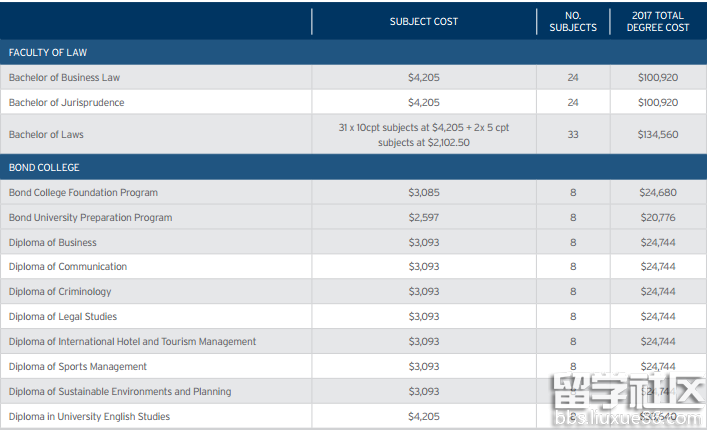The height and width of the screenshot is (430, 708).
Task: Select $24,744 total for Diploma of Sports Management
Action: (658, 366)
